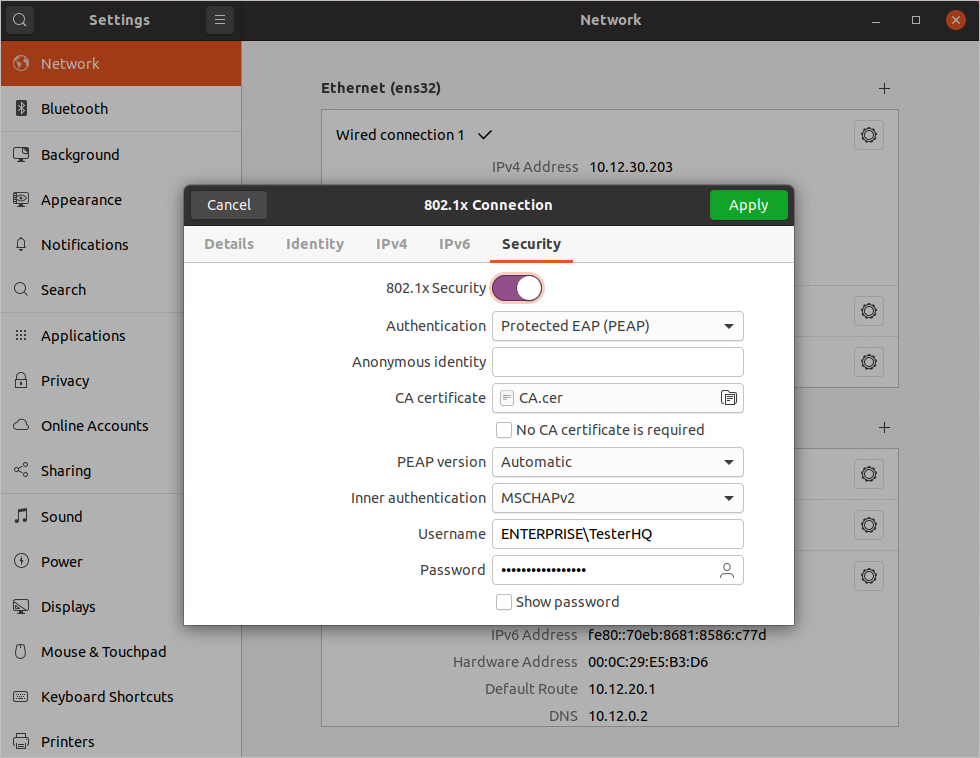
Task: Click the search icon in Settings header
Action: 20,20
